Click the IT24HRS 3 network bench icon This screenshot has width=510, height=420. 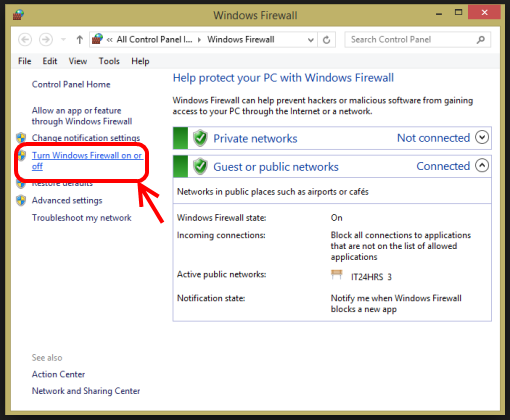coord(337,275)
